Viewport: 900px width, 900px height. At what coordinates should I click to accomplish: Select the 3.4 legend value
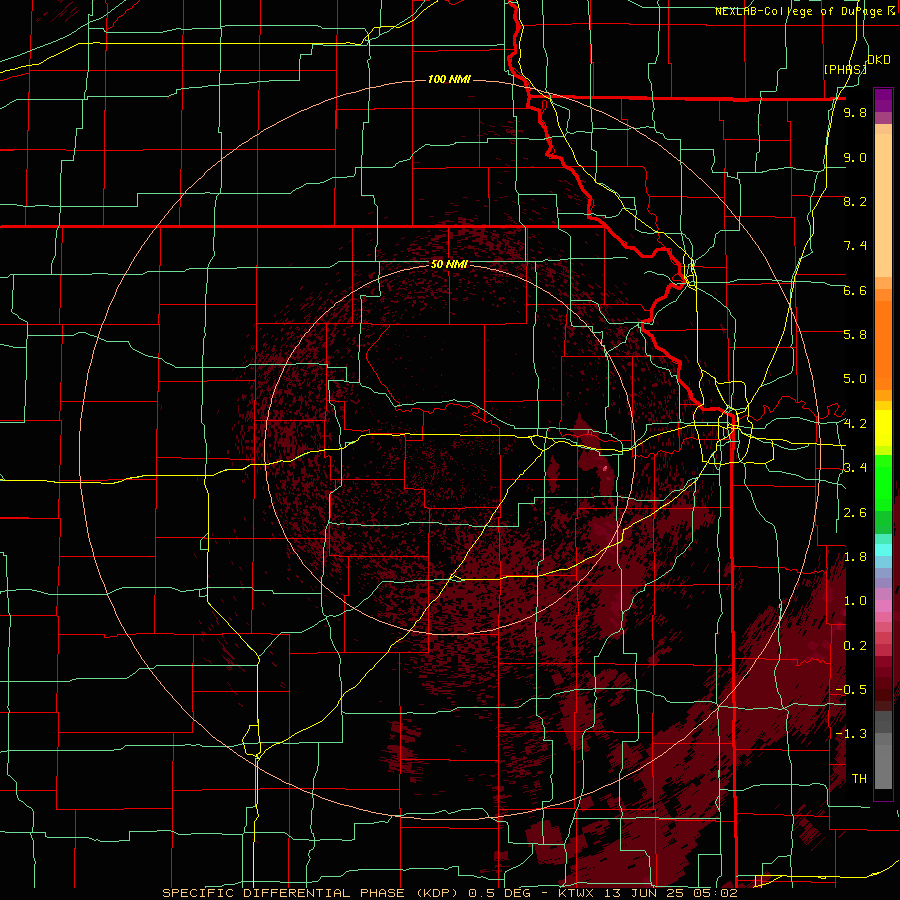tap(855, 468)
